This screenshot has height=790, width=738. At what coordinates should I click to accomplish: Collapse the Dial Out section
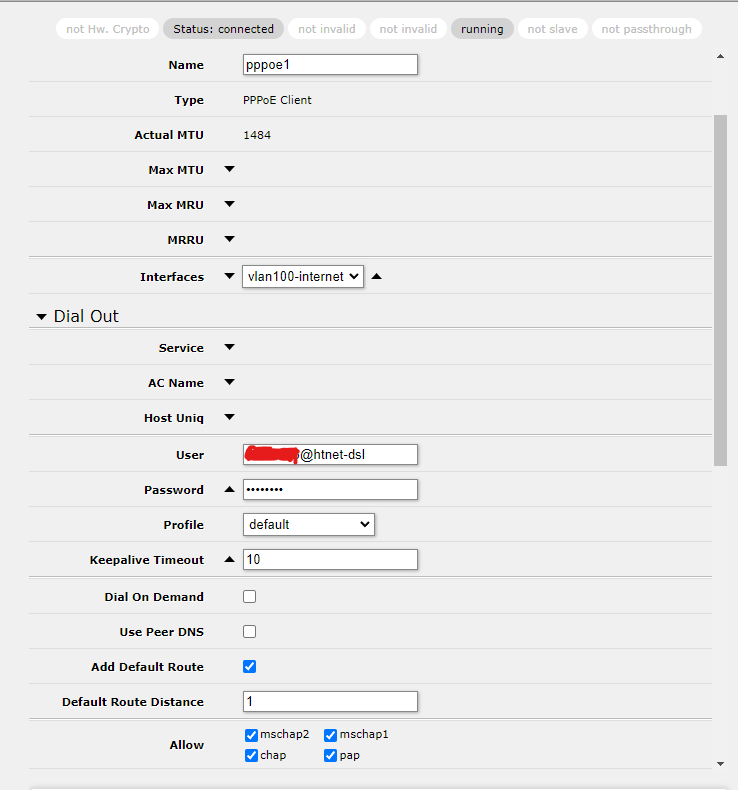tap(42, 317)
